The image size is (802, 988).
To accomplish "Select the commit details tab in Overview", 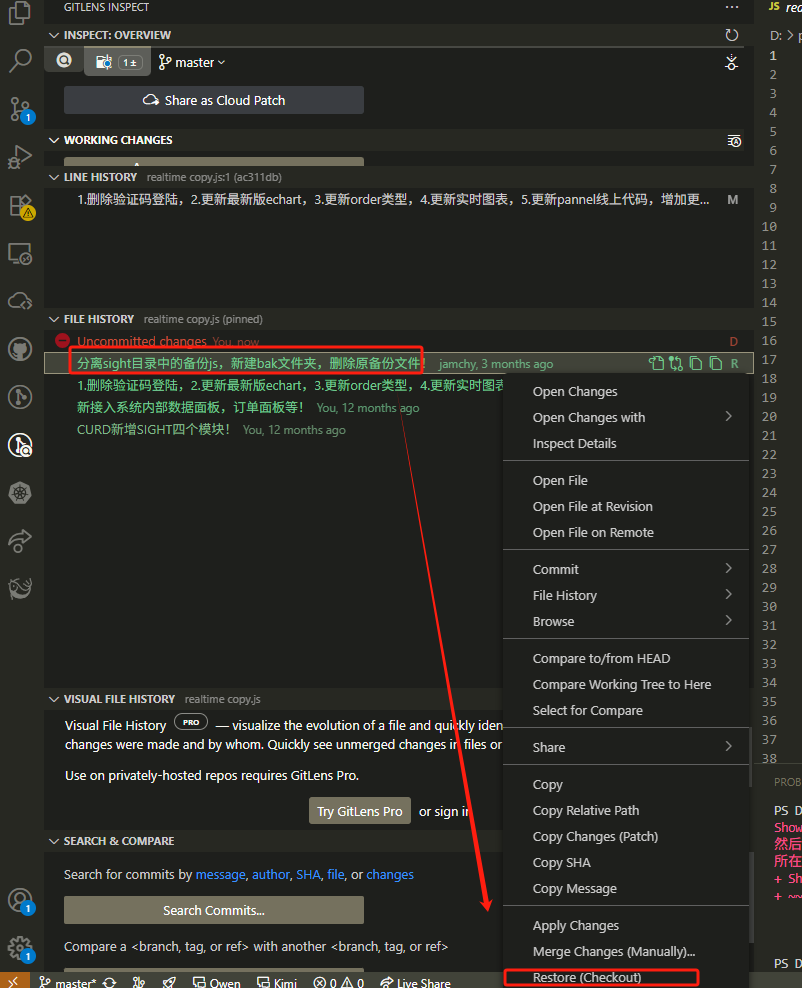I will point(64,60).
